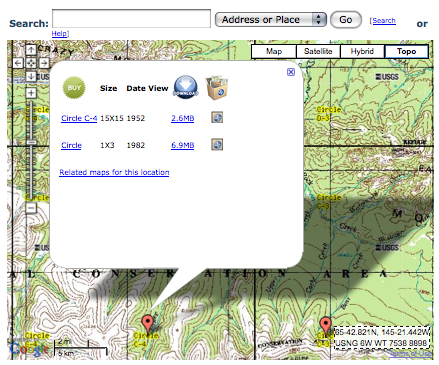The width and height of the screenshot is (439, 365).
Task: Add Circle C-4 1952 map to cart
Action: [217, 118]
